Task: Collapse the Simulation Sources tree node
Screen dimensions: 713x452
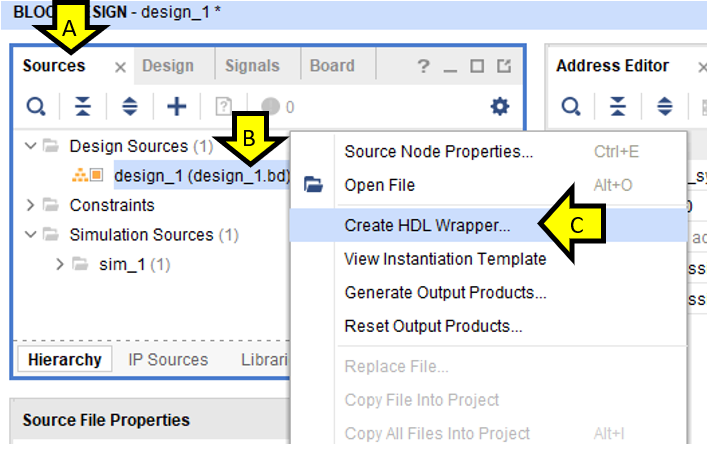Action: [30, 235]
